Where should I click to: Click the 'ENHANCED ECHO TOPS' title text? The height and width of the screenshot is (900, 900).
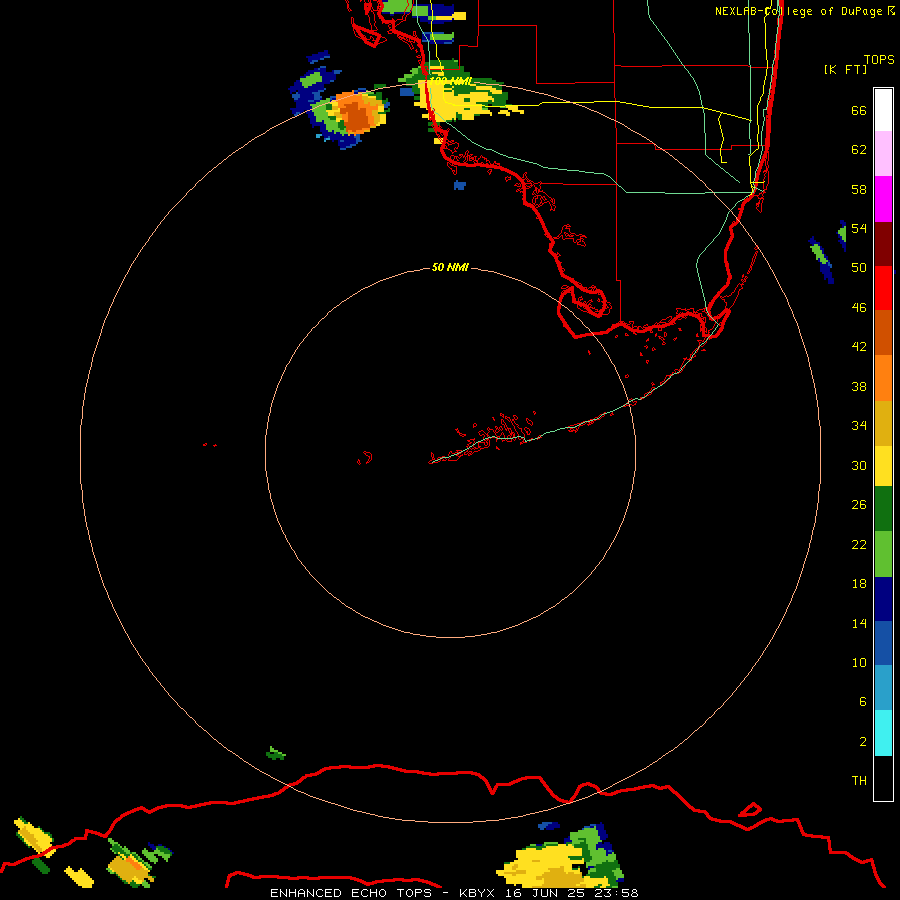[x=351, y=893]
